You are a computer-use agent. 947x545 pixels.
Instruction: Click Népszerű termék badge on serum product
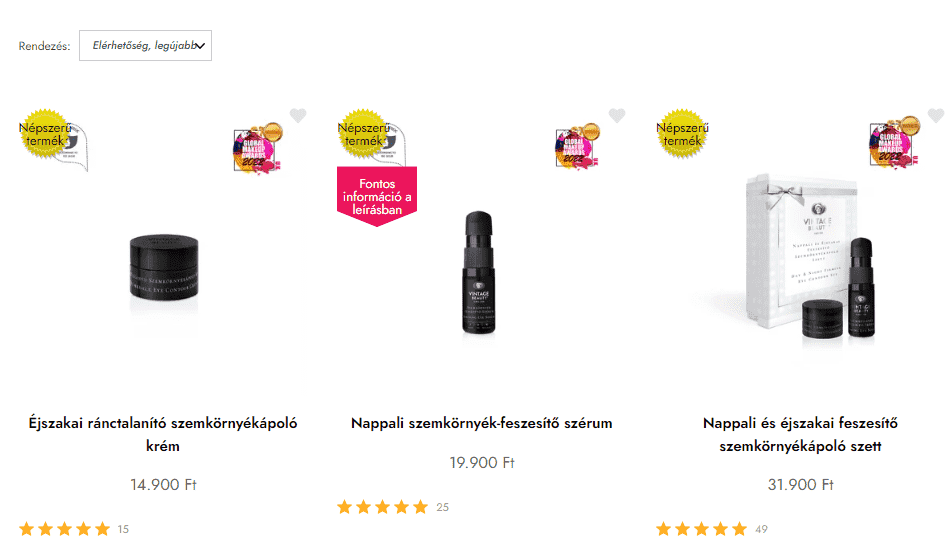(x=364, y=134)
